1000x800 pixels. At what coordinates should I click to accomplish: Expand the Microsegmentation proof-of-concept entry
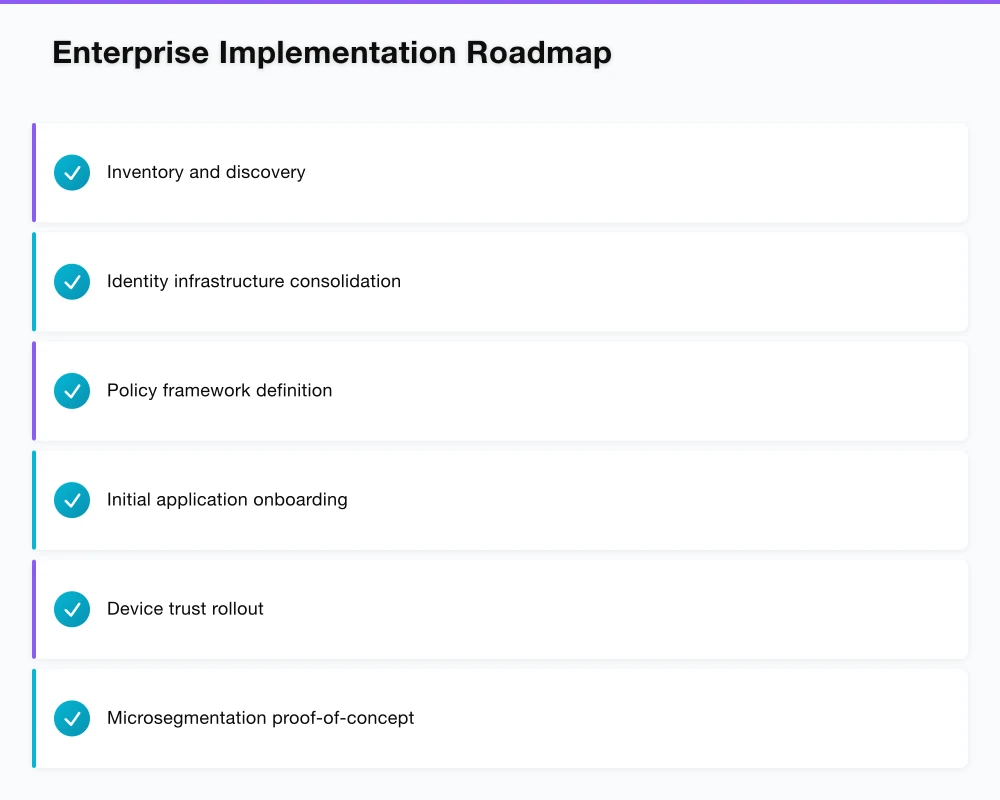500,717
